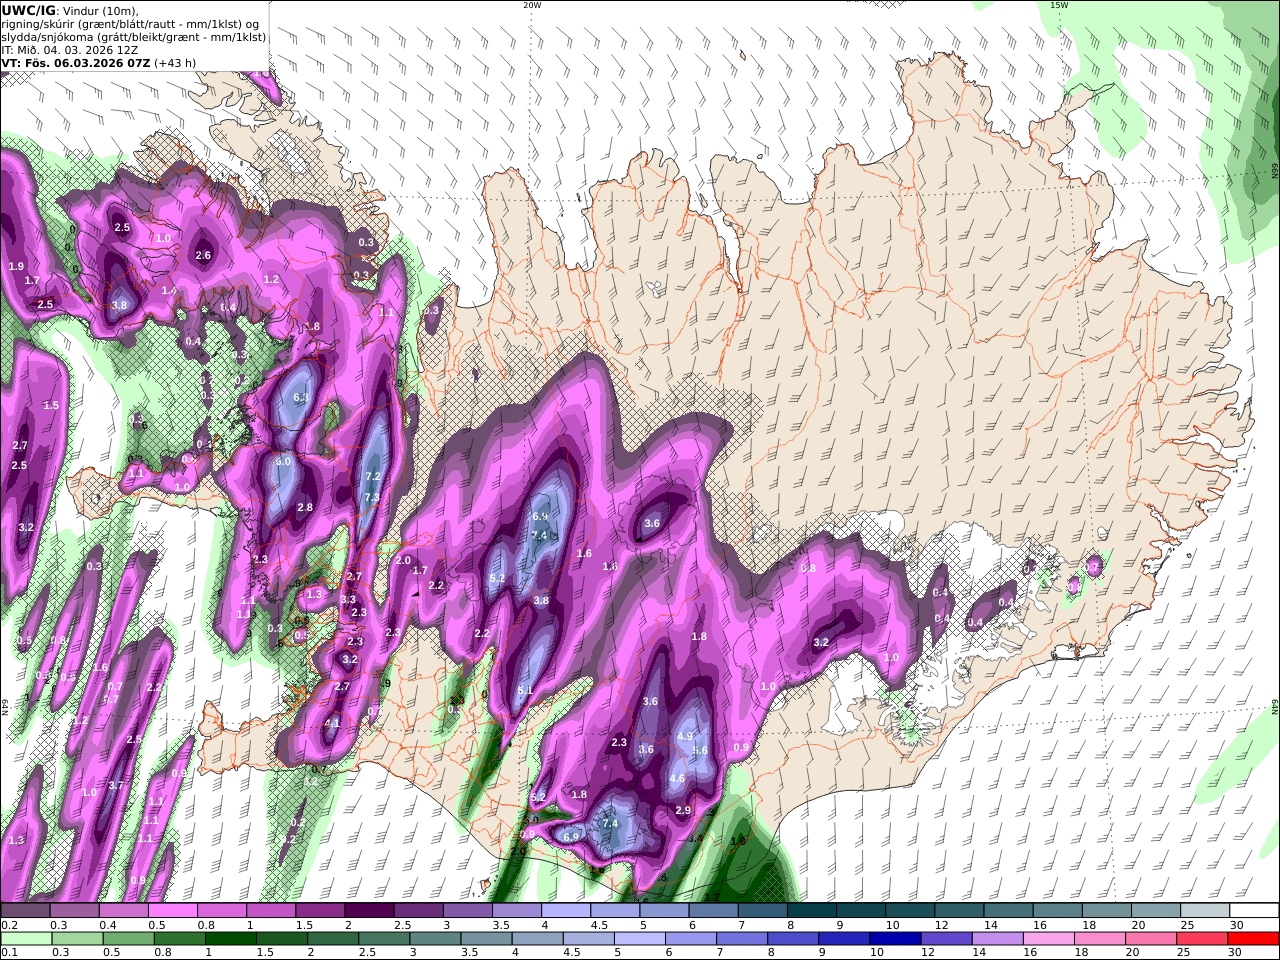
Task: Click the 'slydda/snjókoma' legend description line
Action: click(x=134, y=37)
